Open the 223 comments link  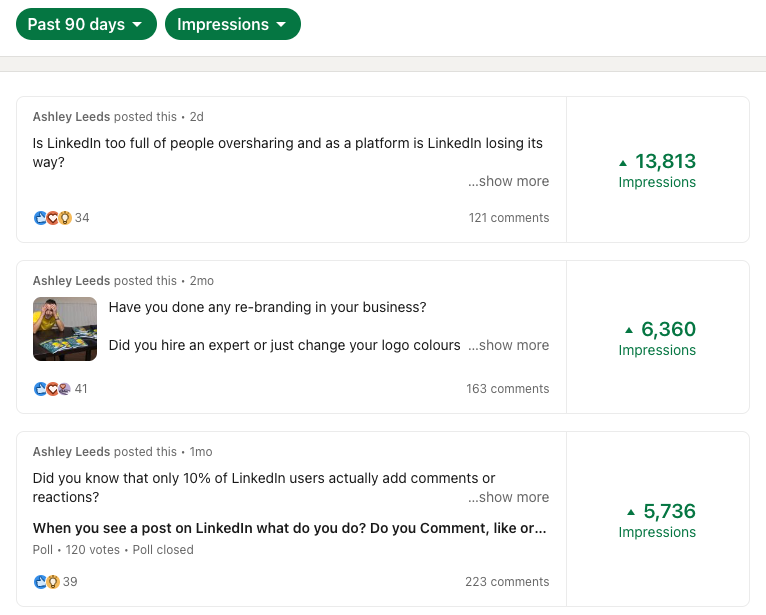click(x=507, y=582)
